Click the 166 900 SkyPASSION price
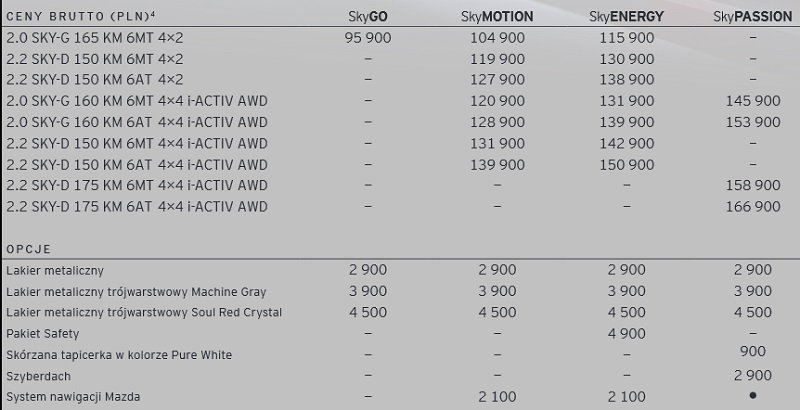Viewport: 800px width, 410px height. click(753, 207)
